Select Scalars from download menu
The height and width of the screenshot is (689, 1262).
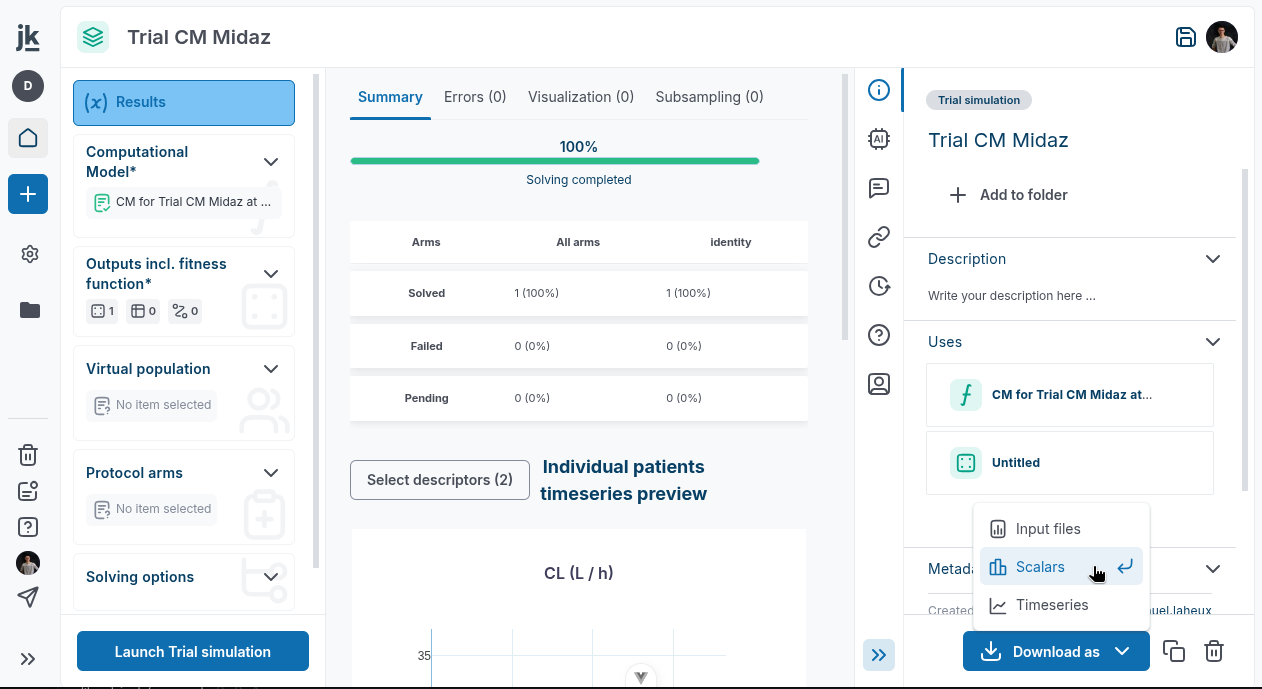1040,567
